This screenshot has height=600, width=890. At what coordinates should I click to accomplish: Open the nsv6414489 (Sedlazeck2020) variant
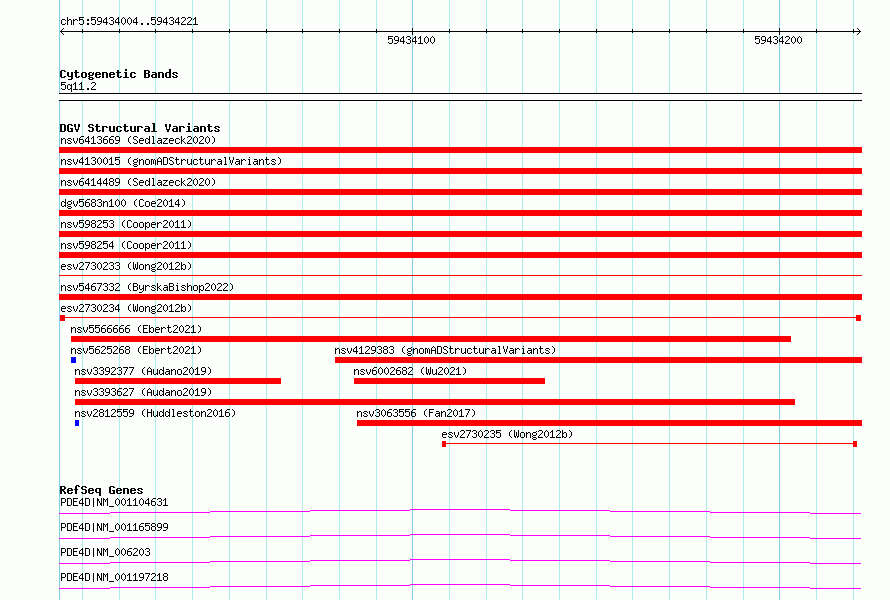click(138, 182)
